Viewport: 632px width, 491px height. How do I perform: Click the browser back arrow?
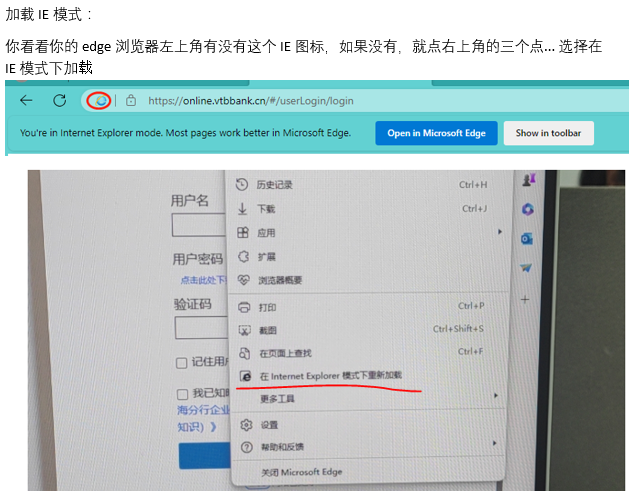click(x=26, y=100)
